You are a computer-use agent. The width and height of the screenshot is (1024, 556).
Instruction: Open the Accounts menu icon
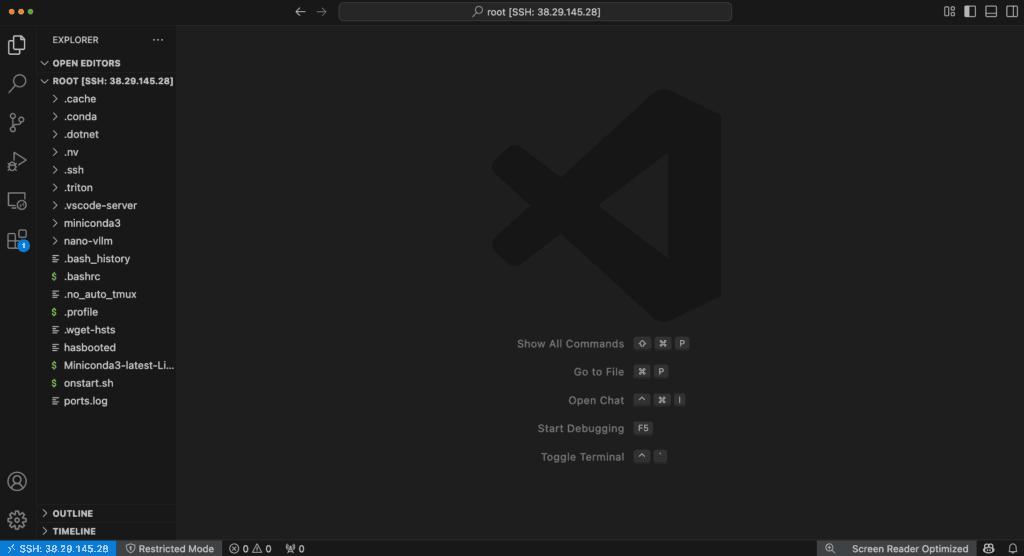(17, 482)
